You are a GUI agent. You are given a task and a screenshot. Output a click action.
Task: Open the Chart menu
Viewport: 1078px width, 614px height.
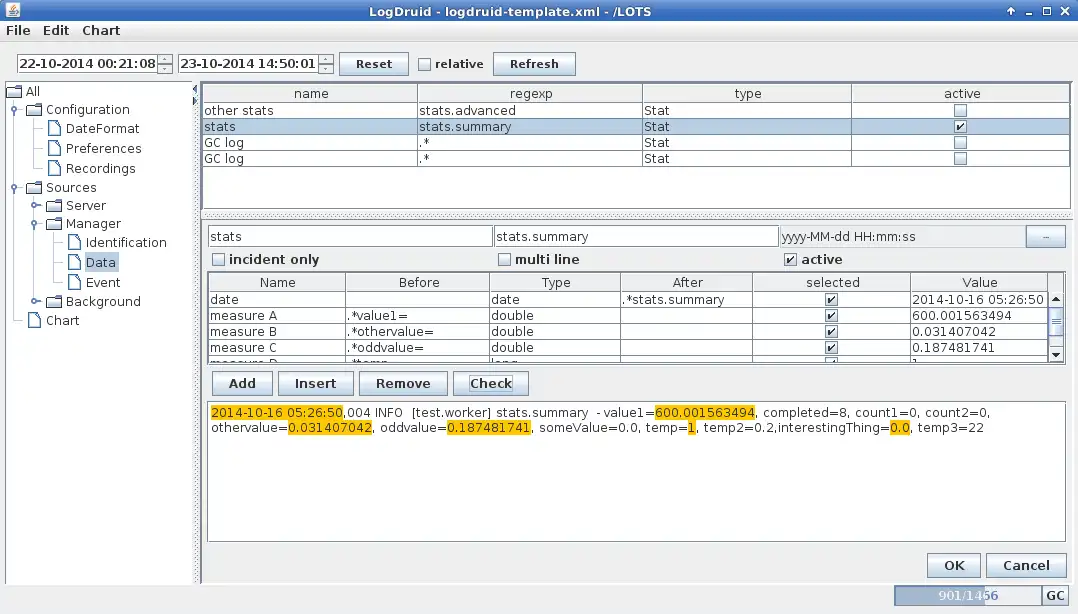coord(101,30)
